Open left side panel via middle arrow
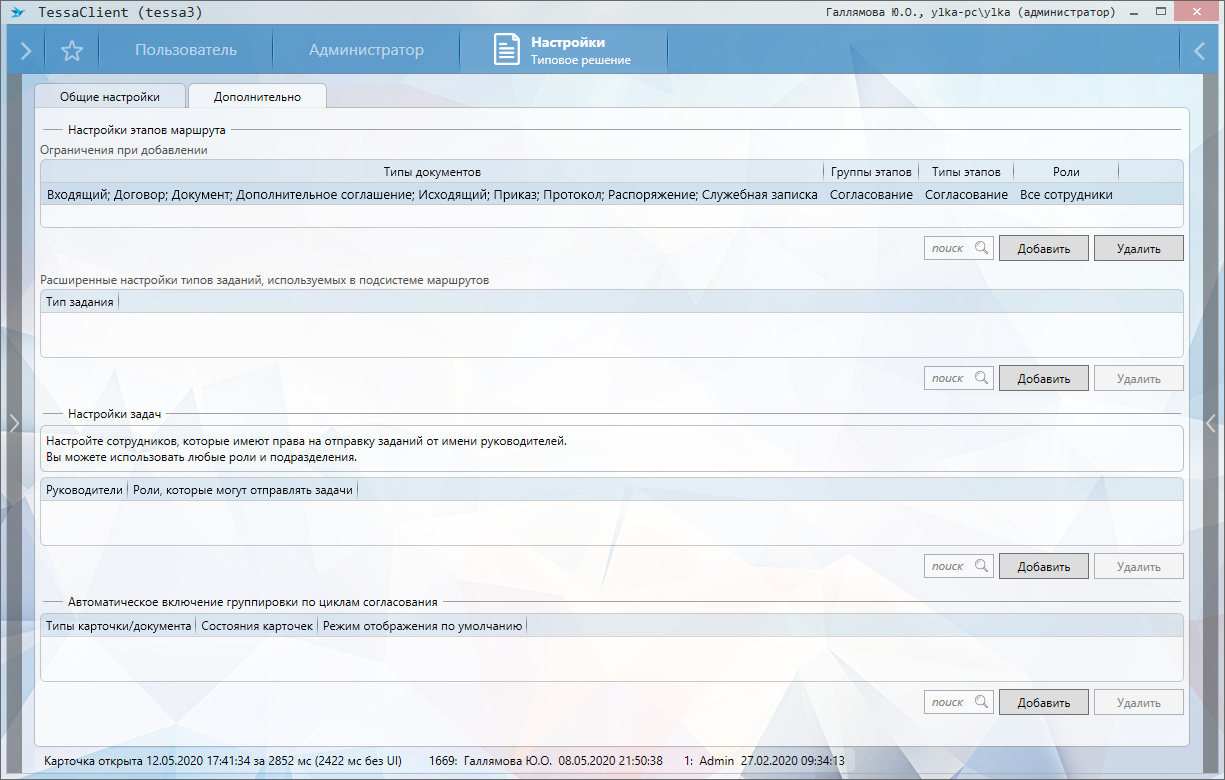 (x=14, y=423)
